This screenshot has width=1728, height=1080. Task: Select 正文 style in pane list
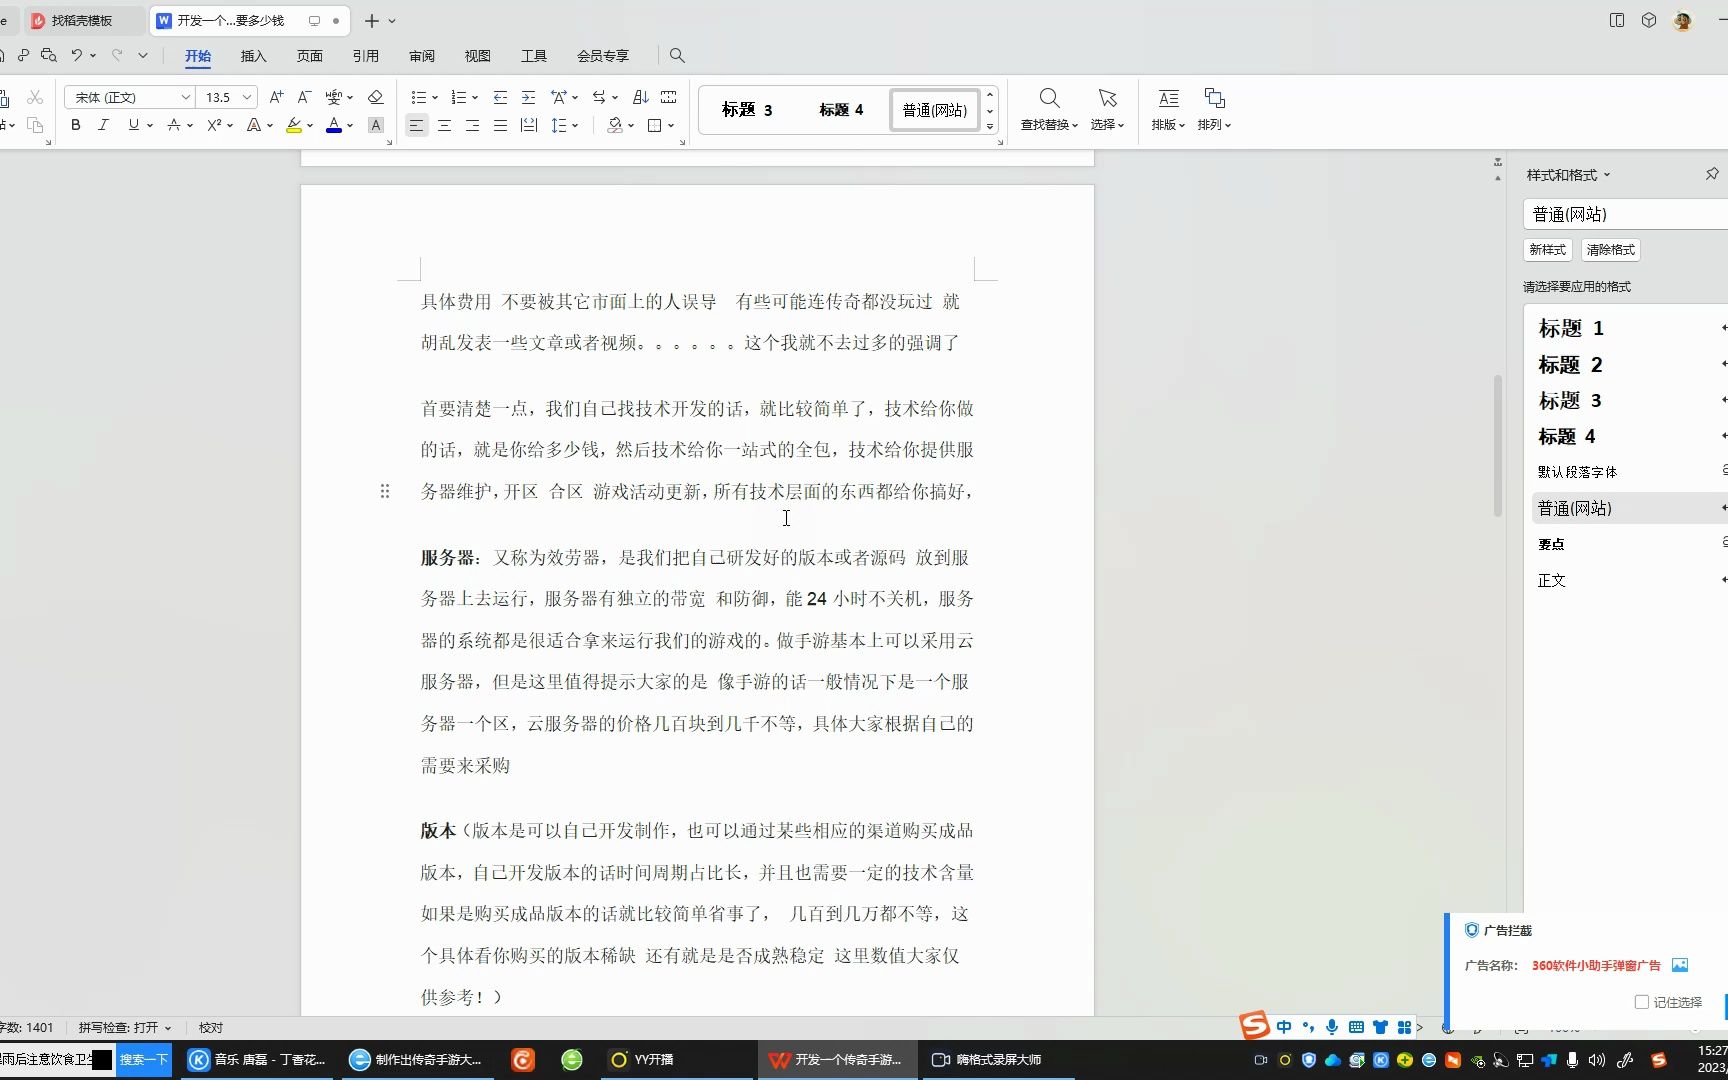pos(1552,580)
